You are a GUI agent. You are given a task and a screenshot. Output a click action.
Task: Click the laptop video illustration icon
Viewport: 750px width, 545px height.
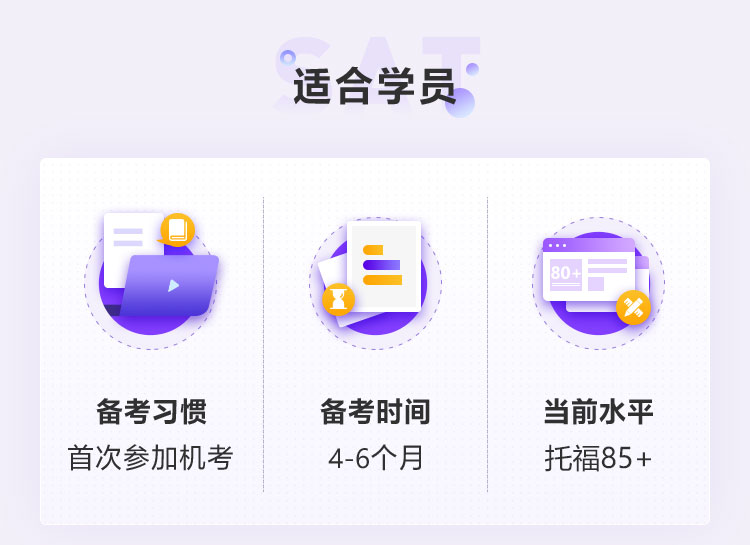pyautogui.click(x=151, y=281)
